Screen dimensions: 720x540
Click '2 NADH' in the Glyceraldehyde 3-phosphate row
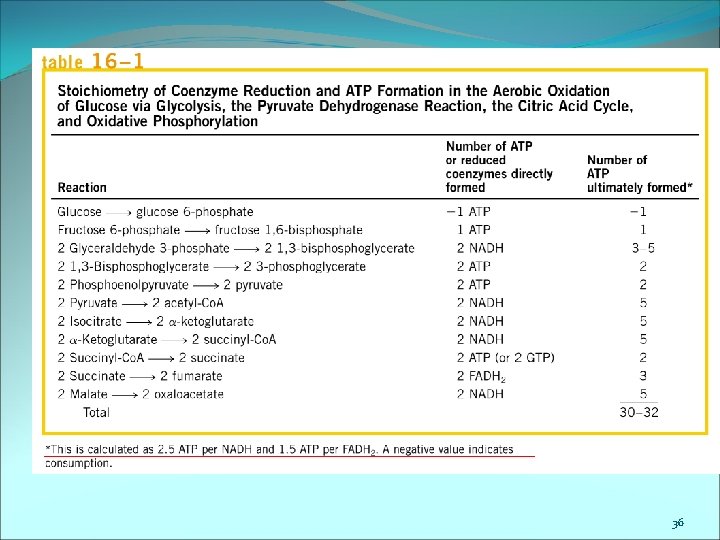click(480, 248)
